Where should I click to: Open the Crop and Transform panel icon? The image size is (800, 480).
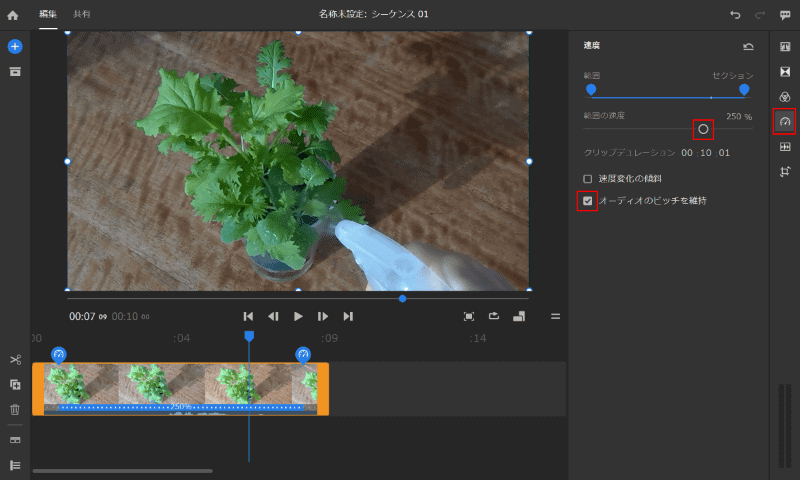(x=785, y=172)
